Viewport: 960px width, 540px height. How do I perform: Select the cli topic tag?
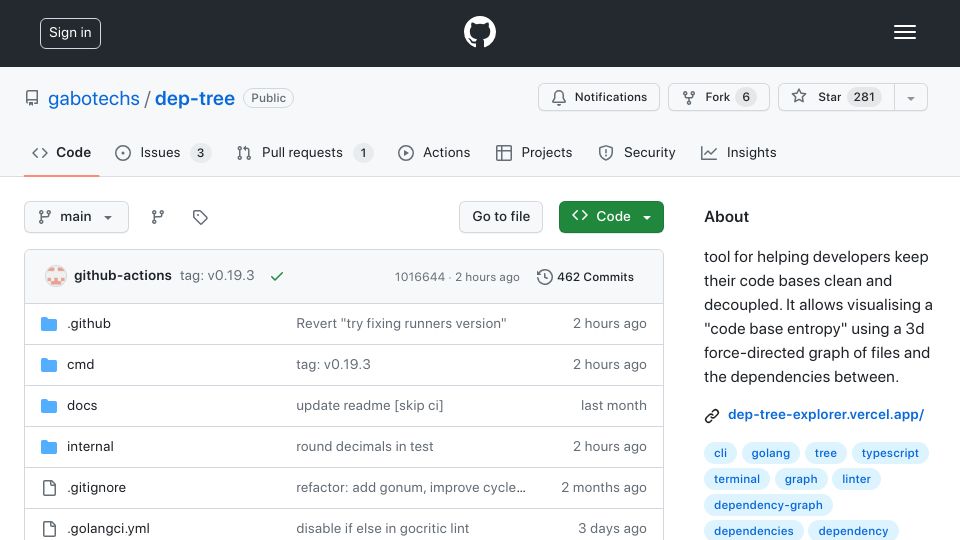pos(720,453)
